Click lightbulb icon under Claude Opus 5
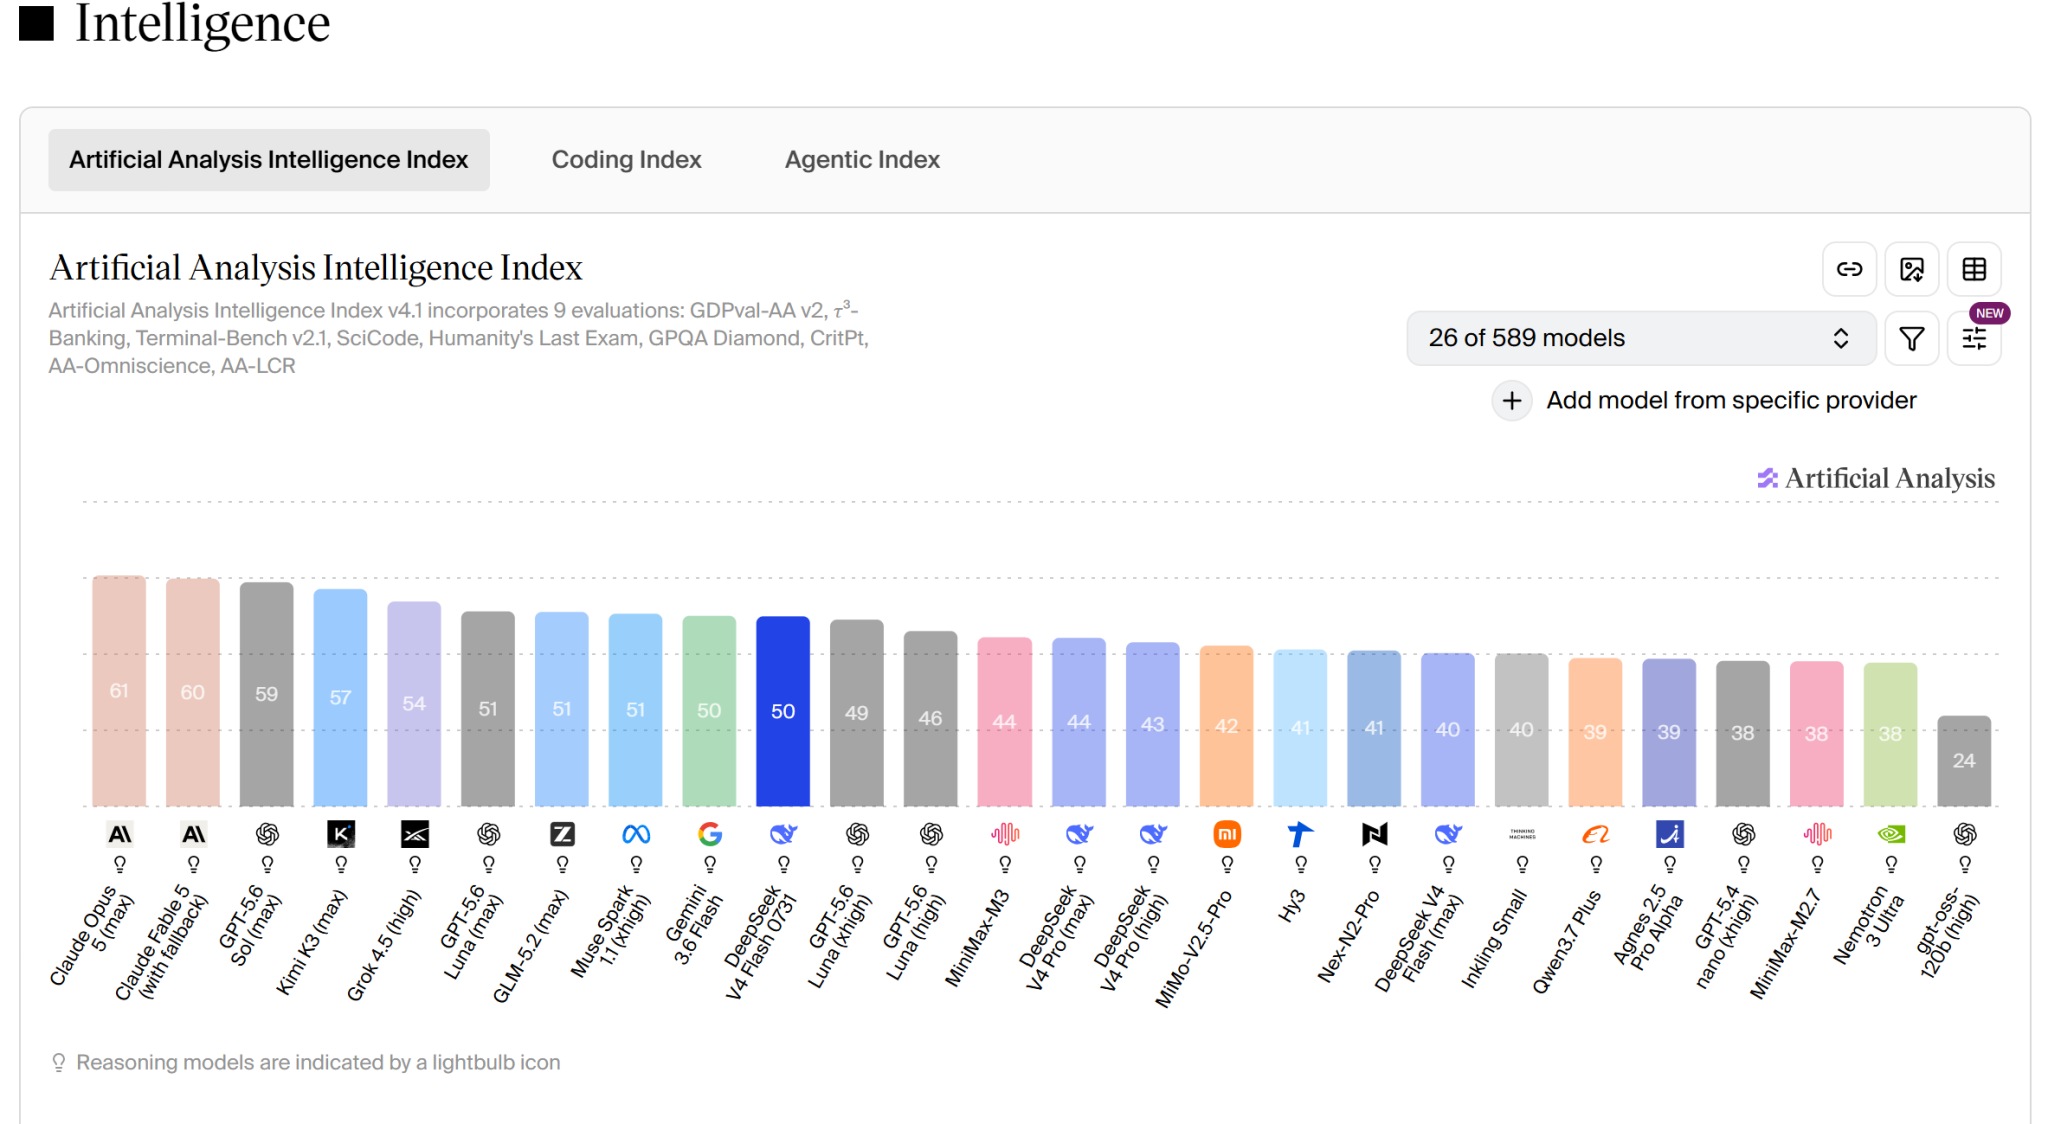The height and width of the screenshot is (1124, 2048). point(119,864)
